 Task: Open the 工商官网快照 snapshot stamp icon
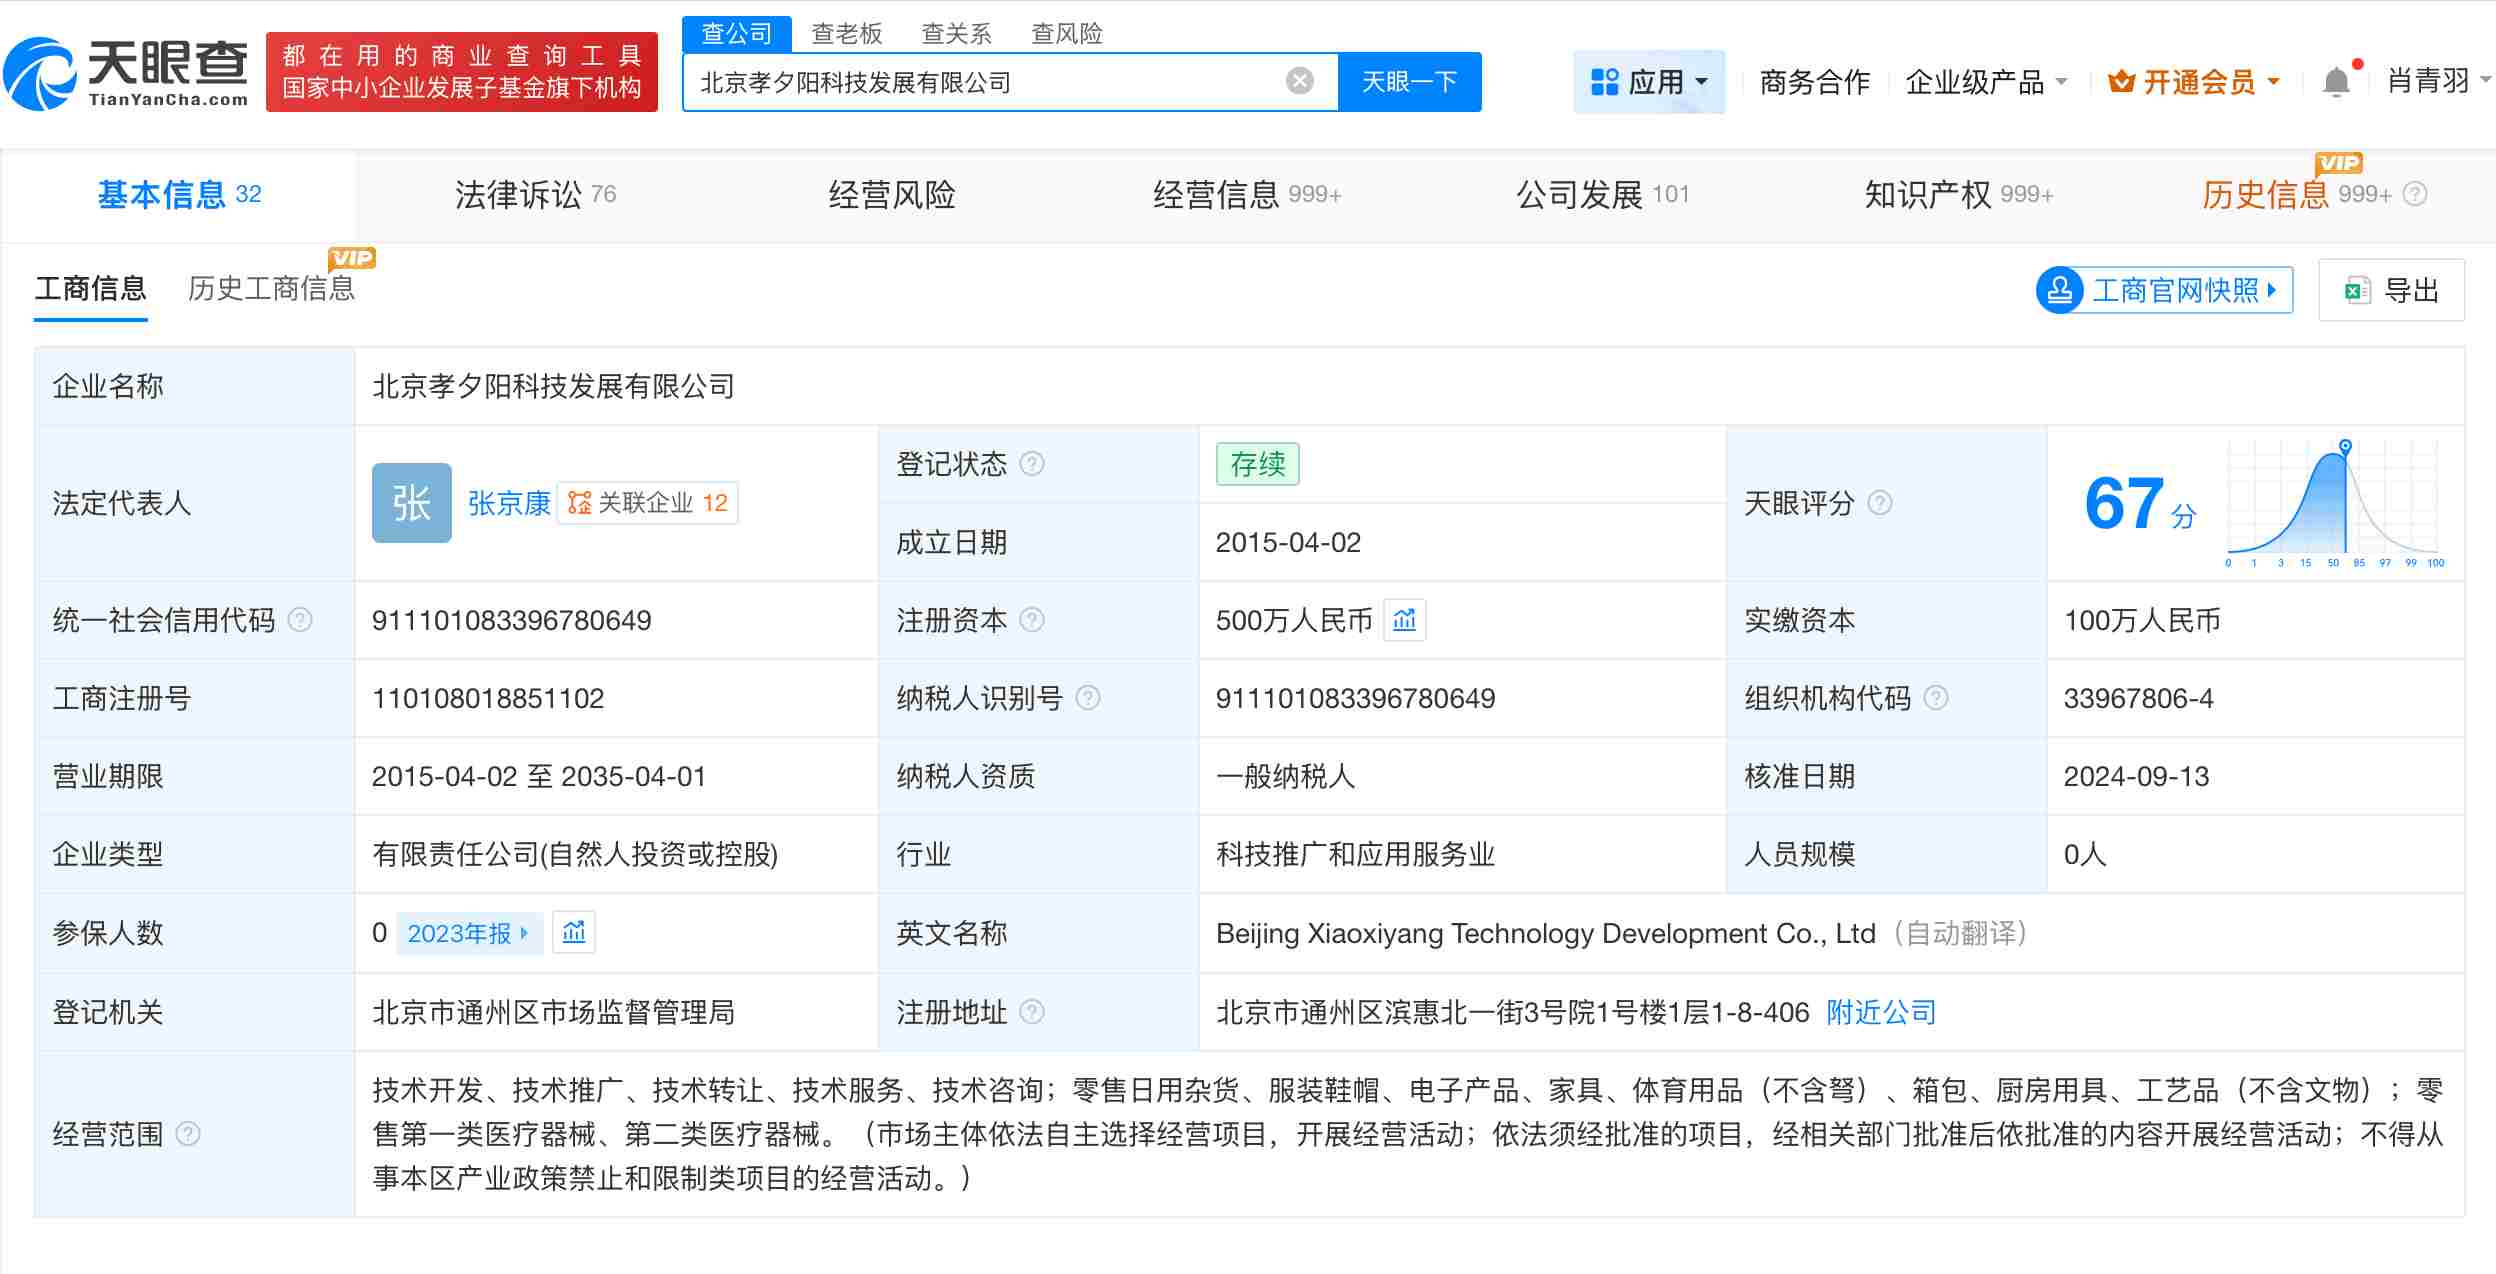(x=2061, y=290)
